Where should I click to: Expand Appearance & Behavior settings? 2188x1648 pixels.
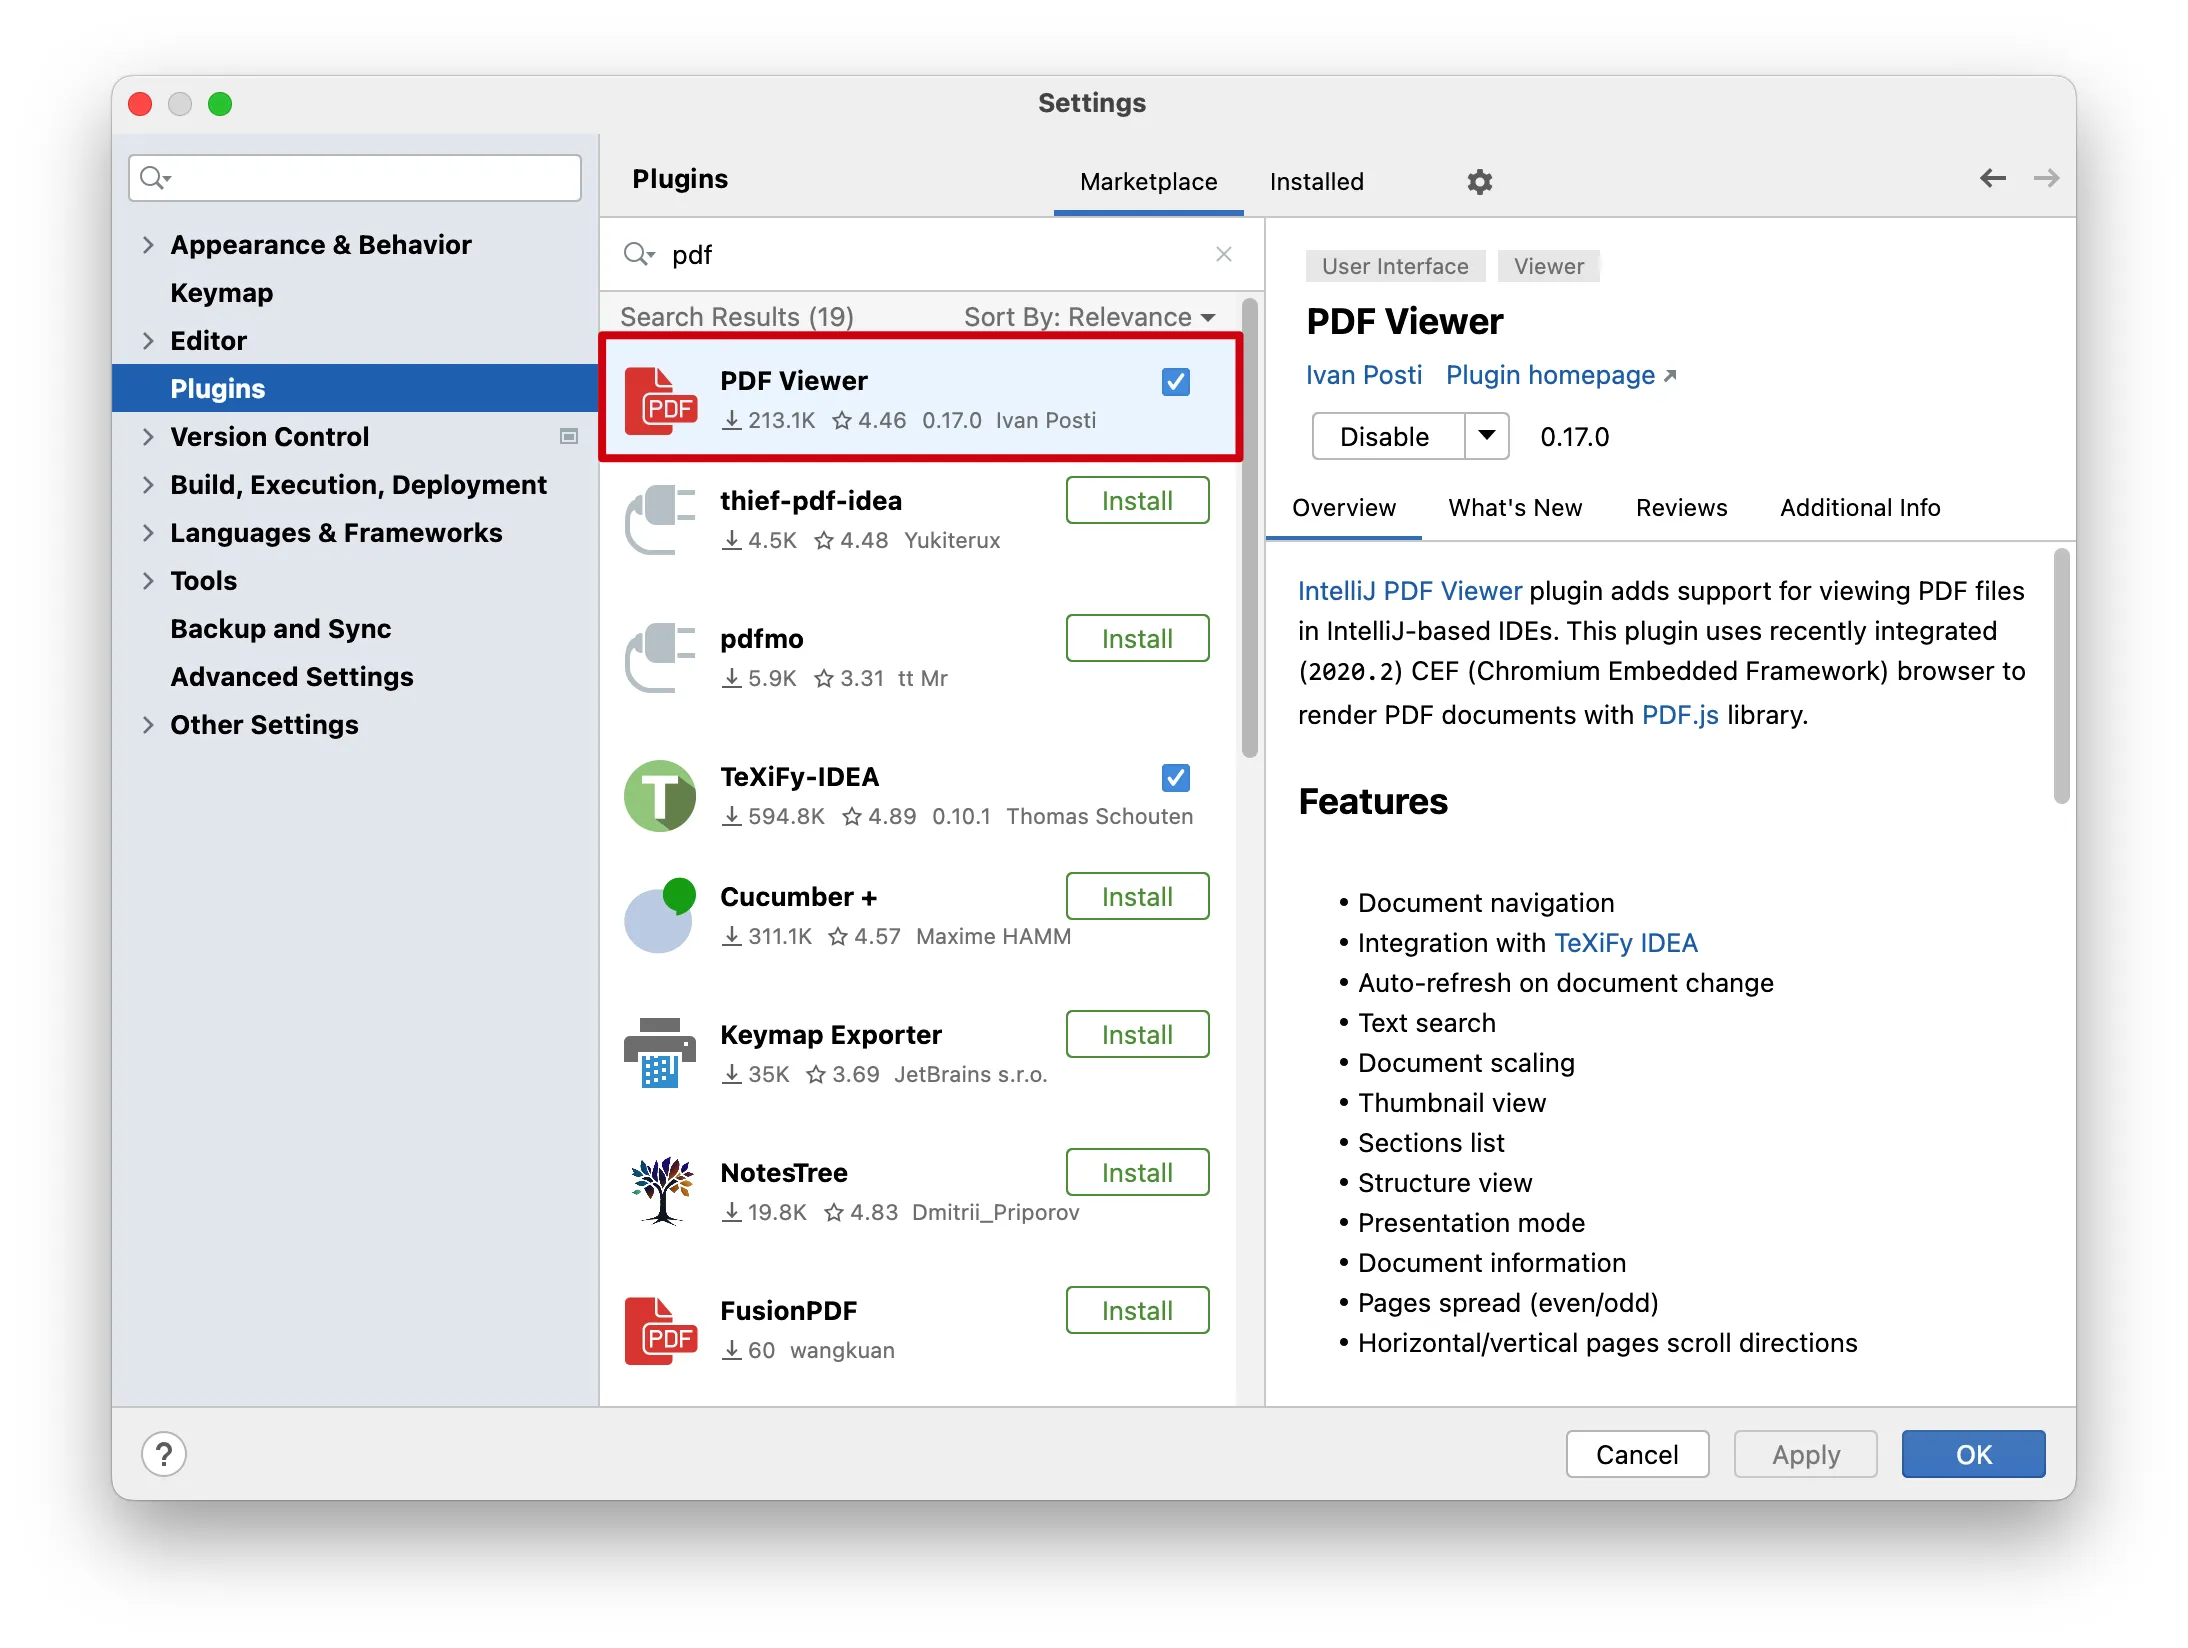pos(148,245)
